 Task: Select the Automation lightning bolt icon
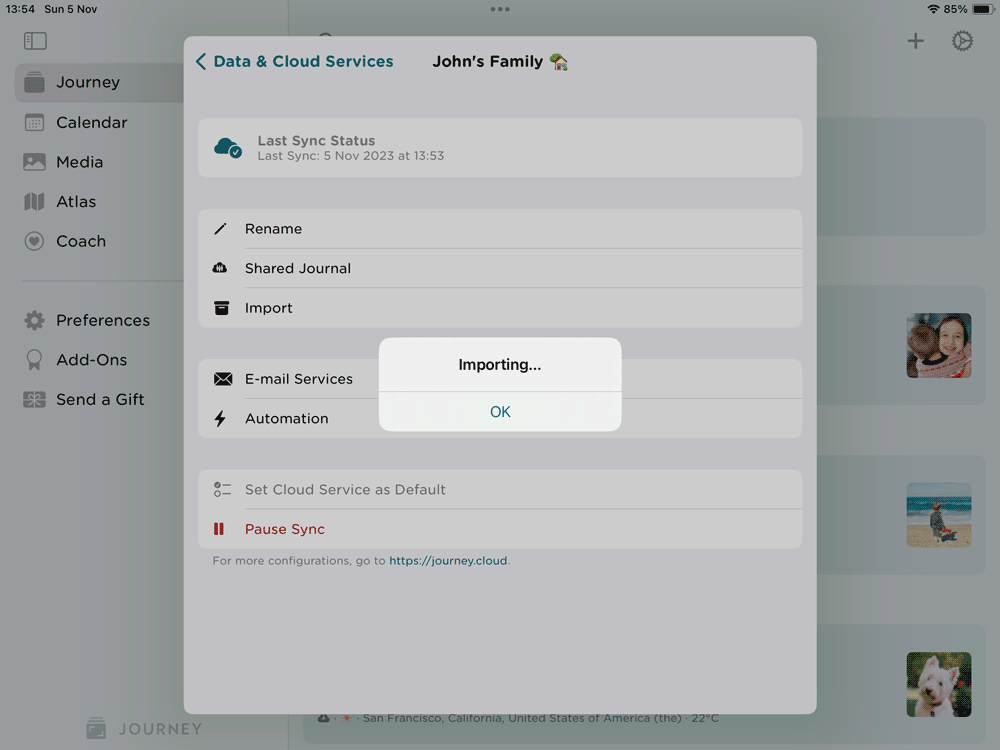click(x=221, y=418)
